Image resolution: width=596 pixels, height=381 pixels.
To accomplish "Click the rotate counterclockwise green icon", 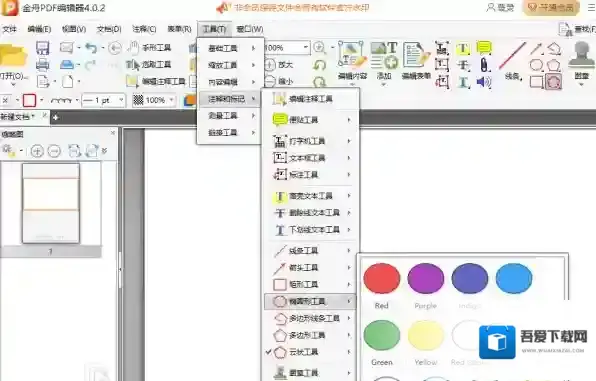I will (319, 65).
